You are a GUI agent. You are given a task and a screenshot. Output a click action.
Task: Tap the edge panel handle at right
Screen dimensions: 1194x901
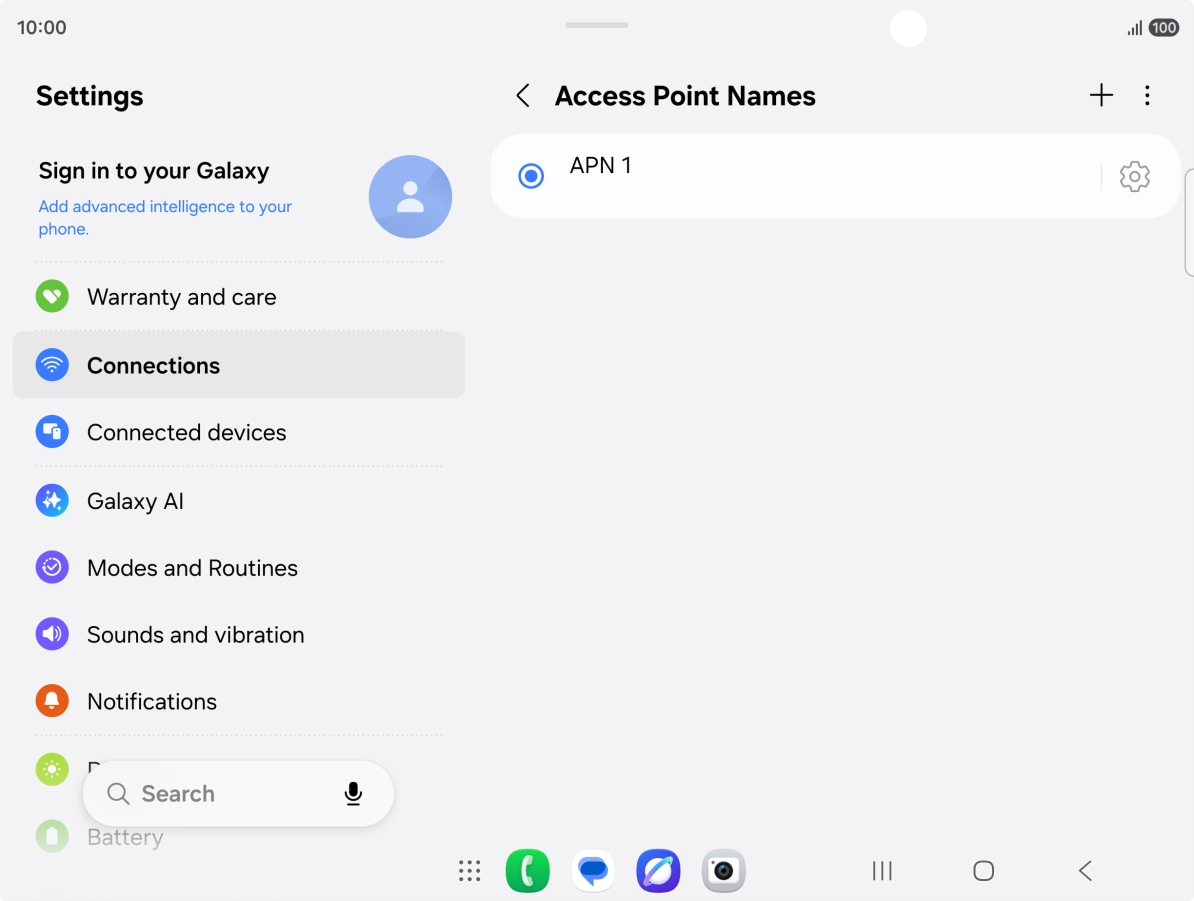[x=1189, y=222]
